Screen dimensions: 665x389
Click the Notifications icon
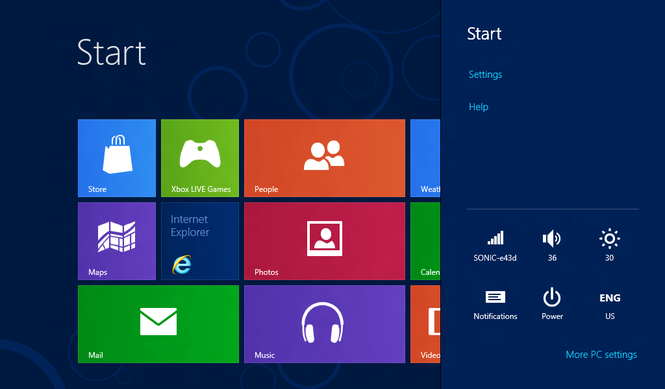495,305
